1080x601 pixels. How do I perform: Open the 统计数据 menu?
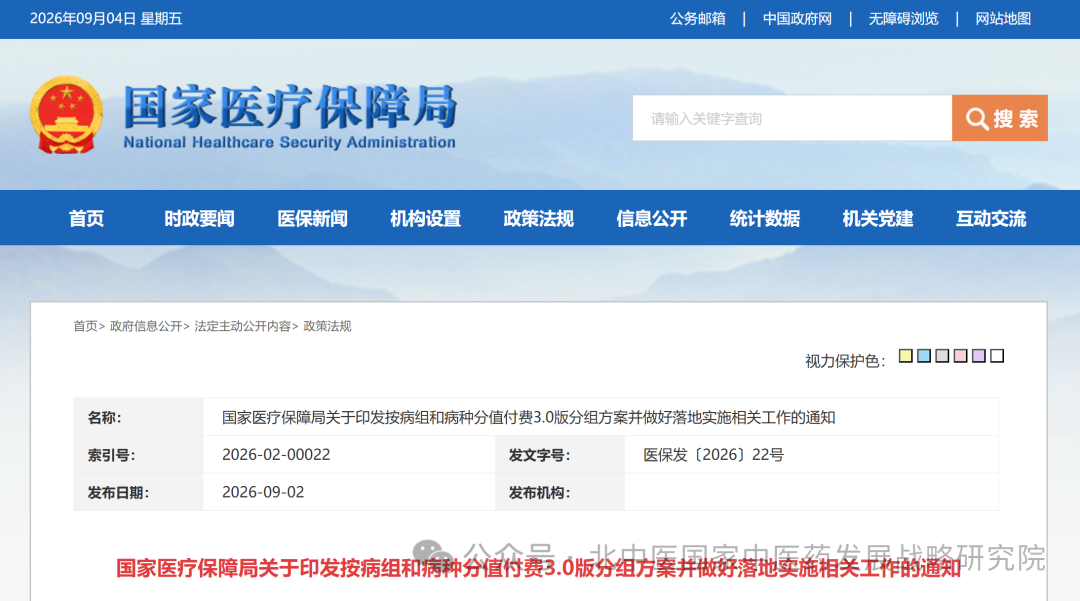(x=765, y=218)
